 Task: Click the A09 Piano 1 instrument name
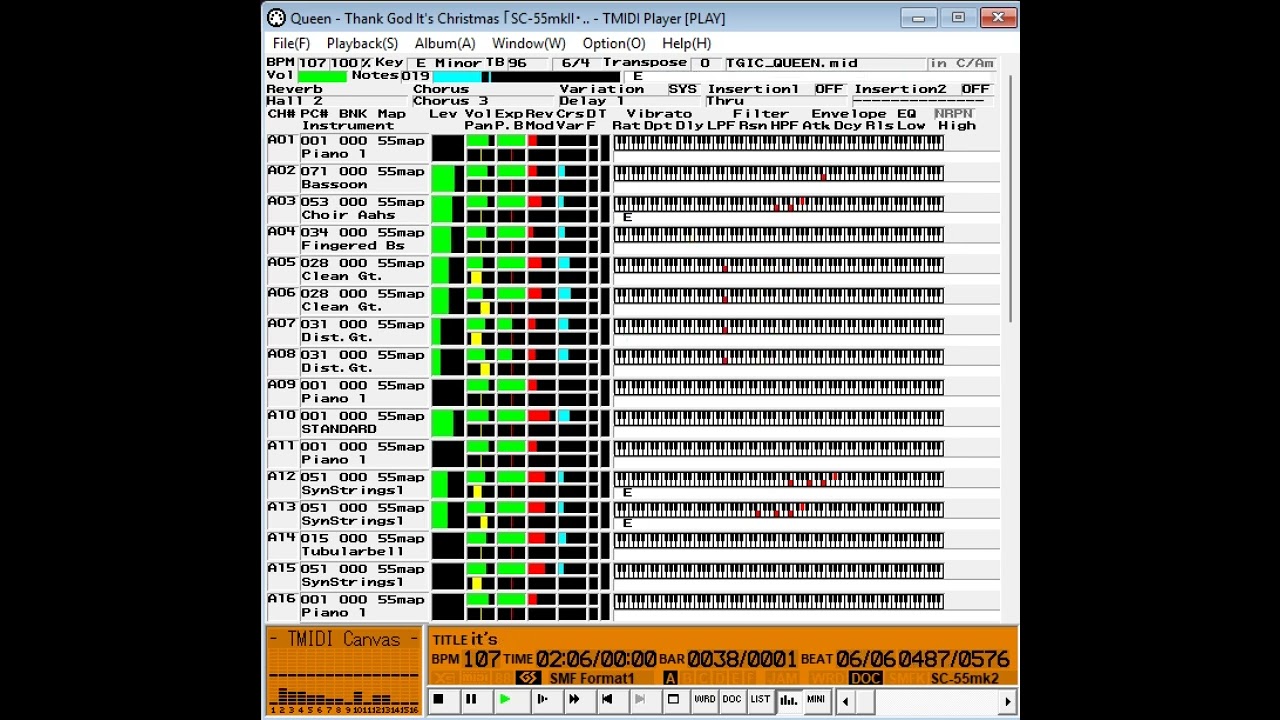(334, 399)
